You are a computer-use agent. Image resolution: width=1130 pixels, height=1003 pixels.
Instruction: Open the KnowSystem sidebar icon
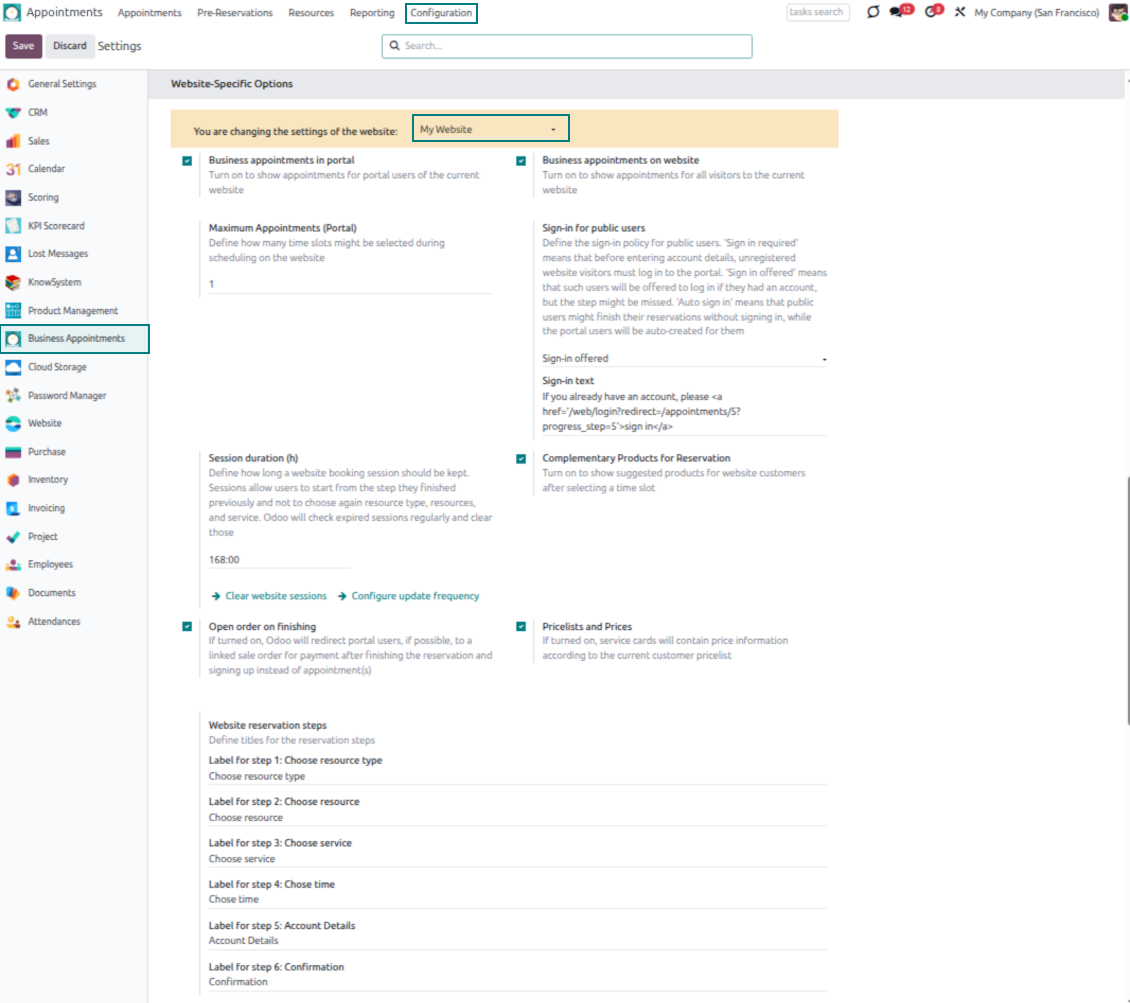(13, 282)
